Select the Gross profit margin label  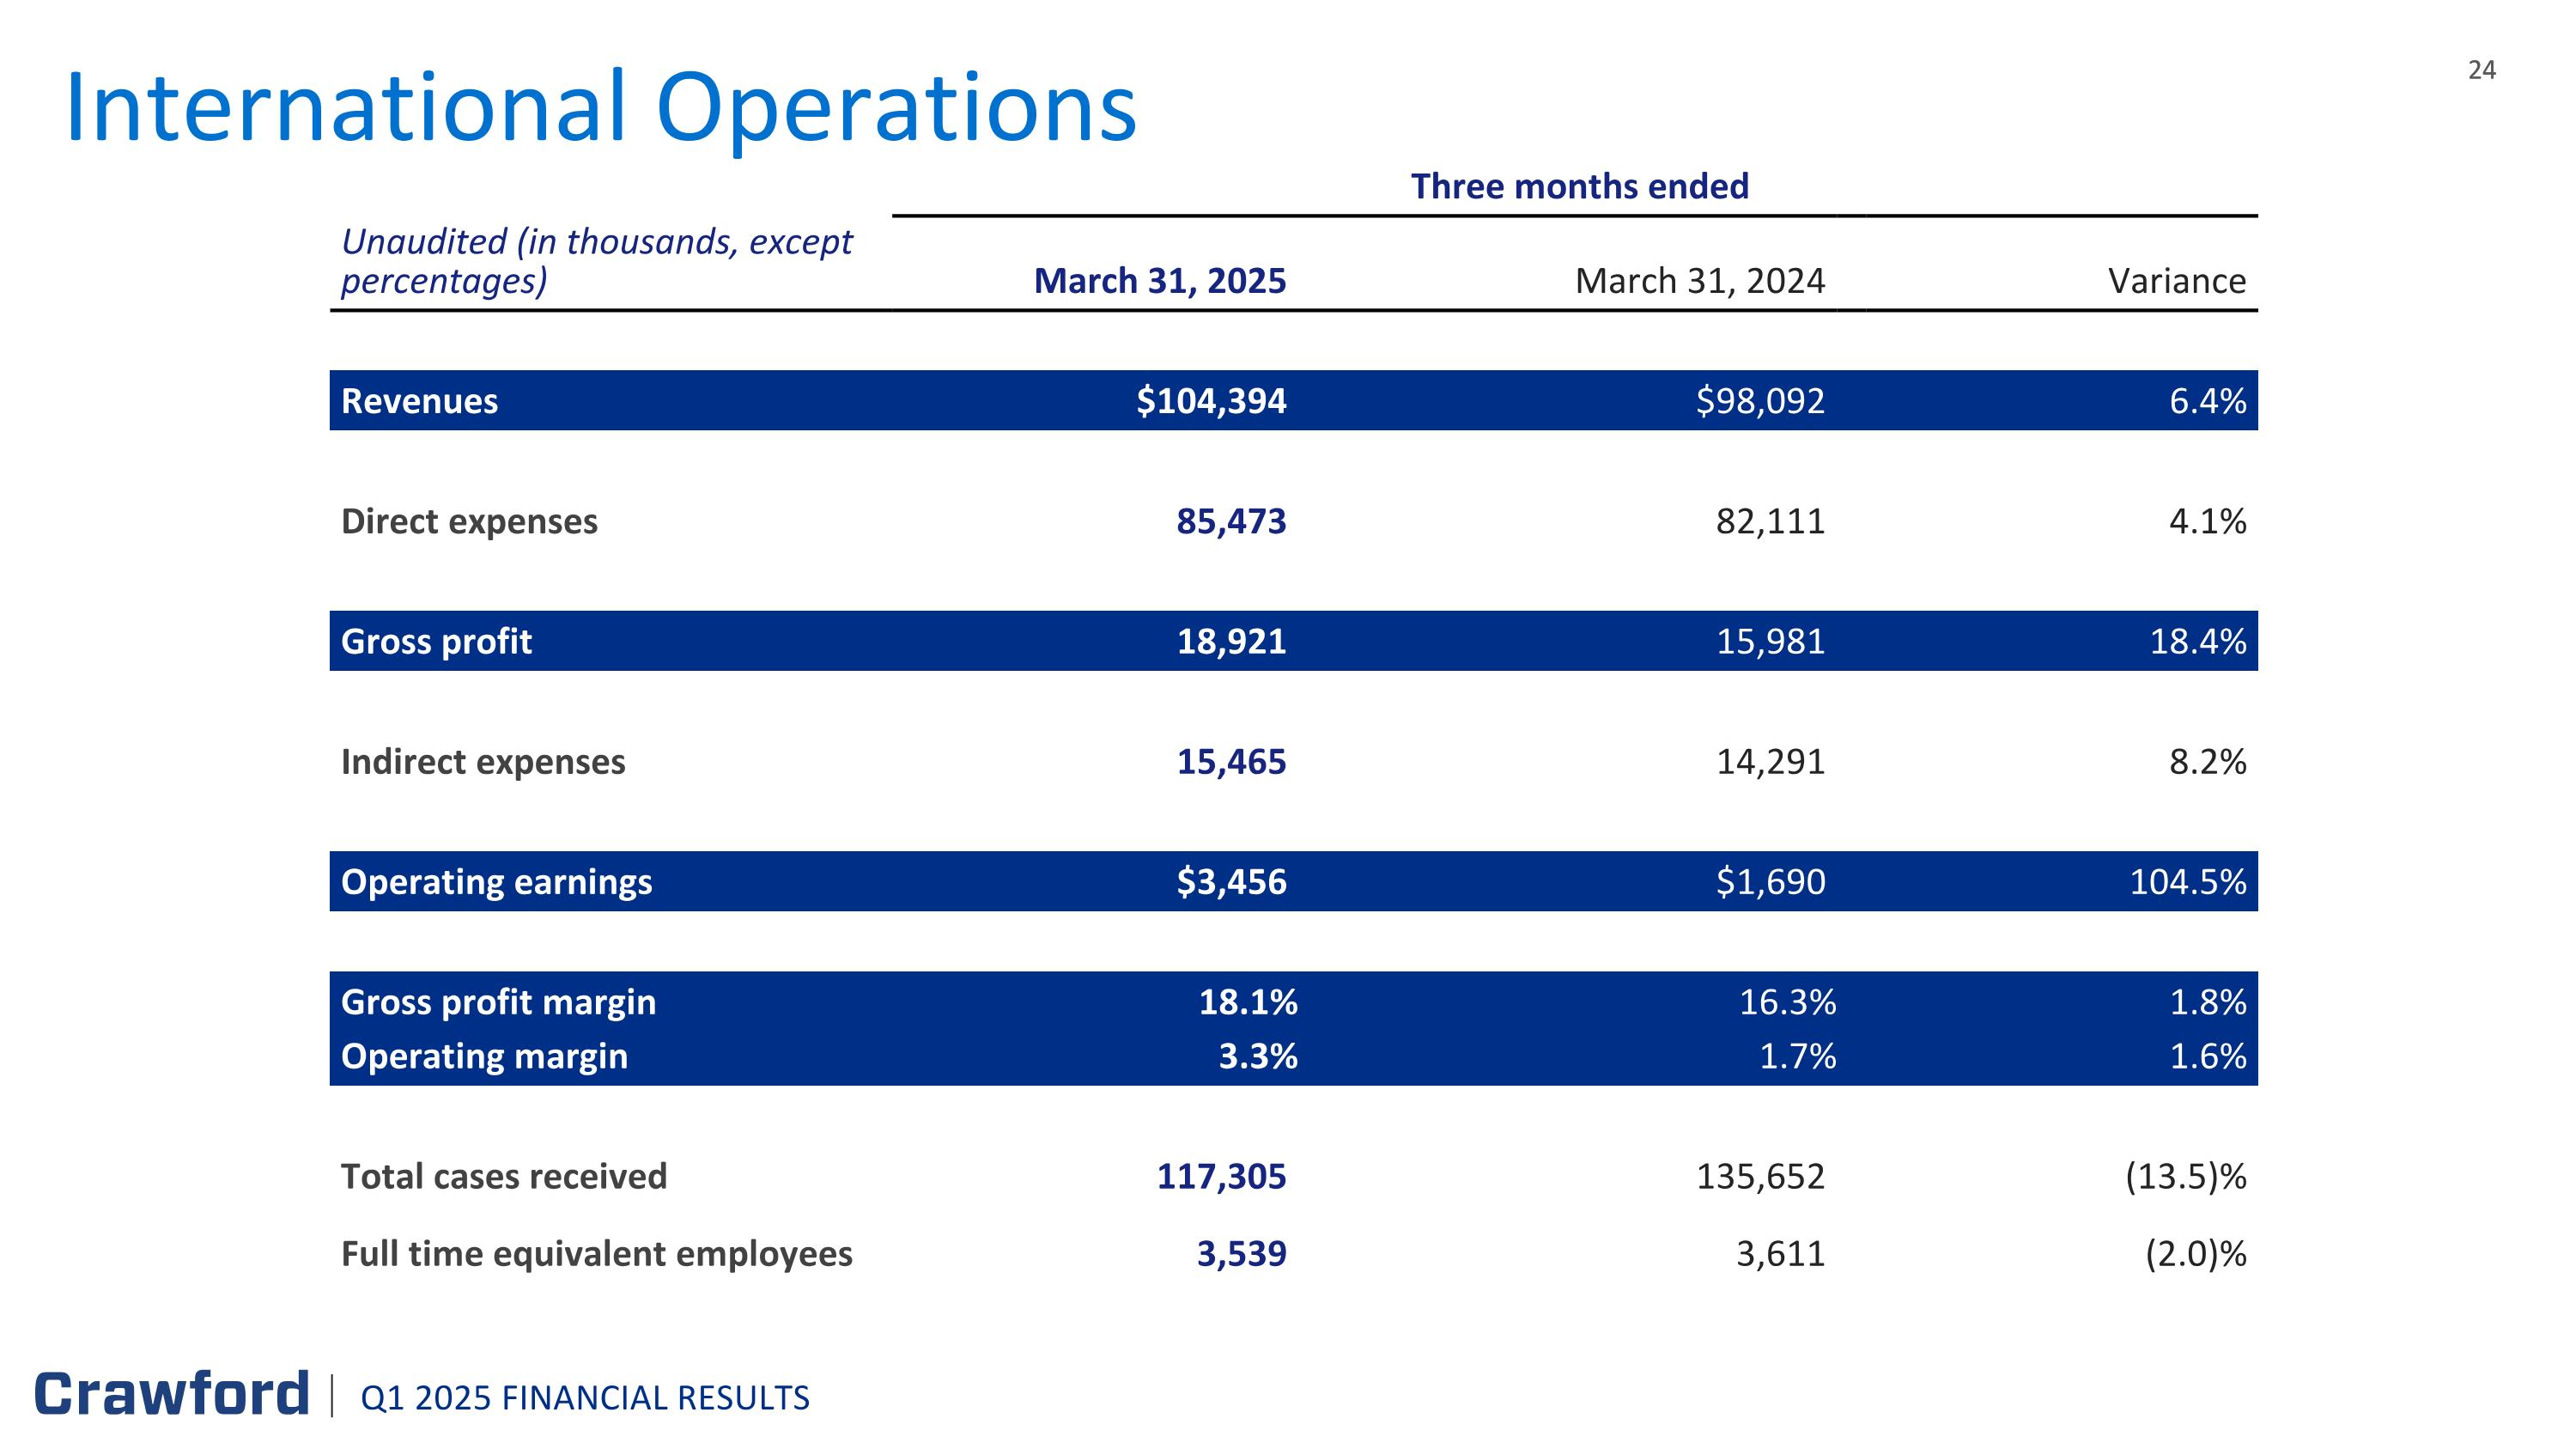pos(498,1002)
